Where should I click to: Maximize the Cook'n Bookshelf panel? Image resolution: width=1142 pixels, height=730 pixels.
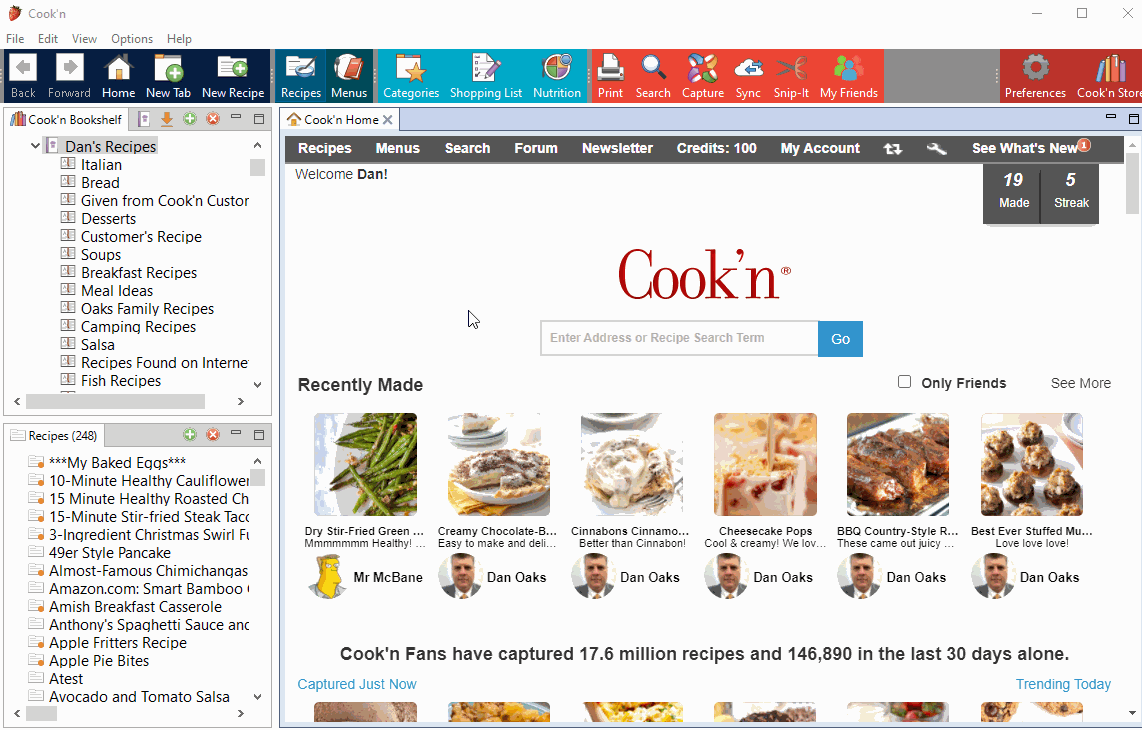[x=259, y=119]
